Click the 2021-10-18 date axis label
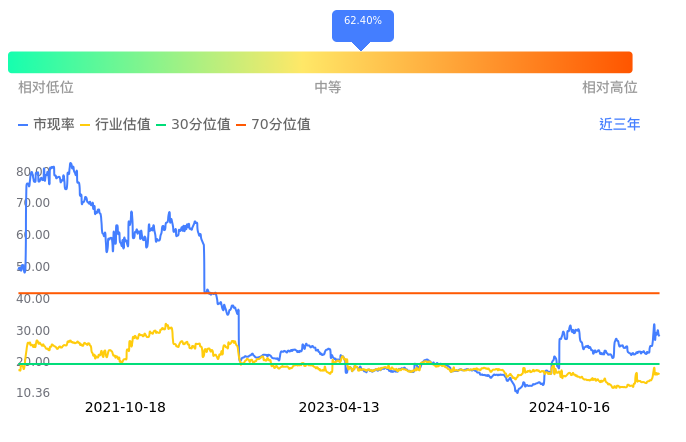 tap(125, 408)
